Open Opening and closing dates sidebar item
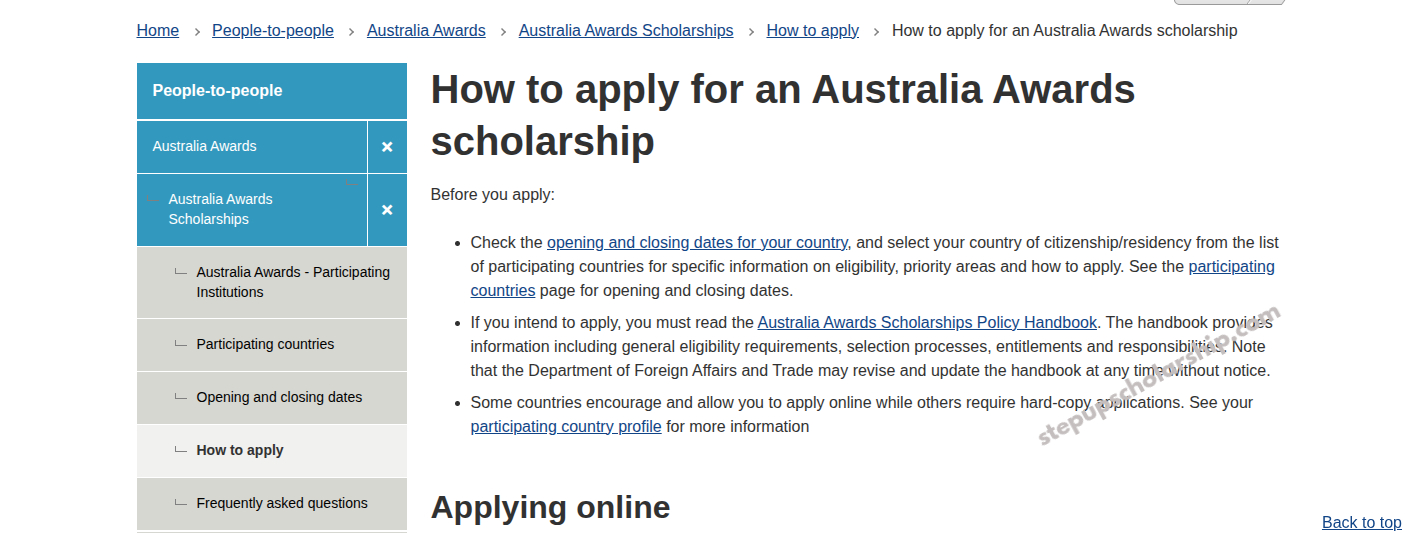The image size is (1420, 533). (279, 397)
